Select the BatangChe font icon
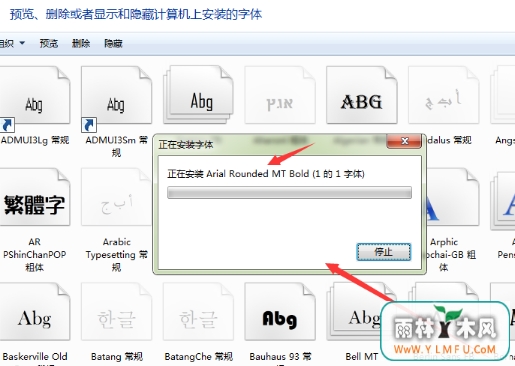 click(x=198, y=312)
